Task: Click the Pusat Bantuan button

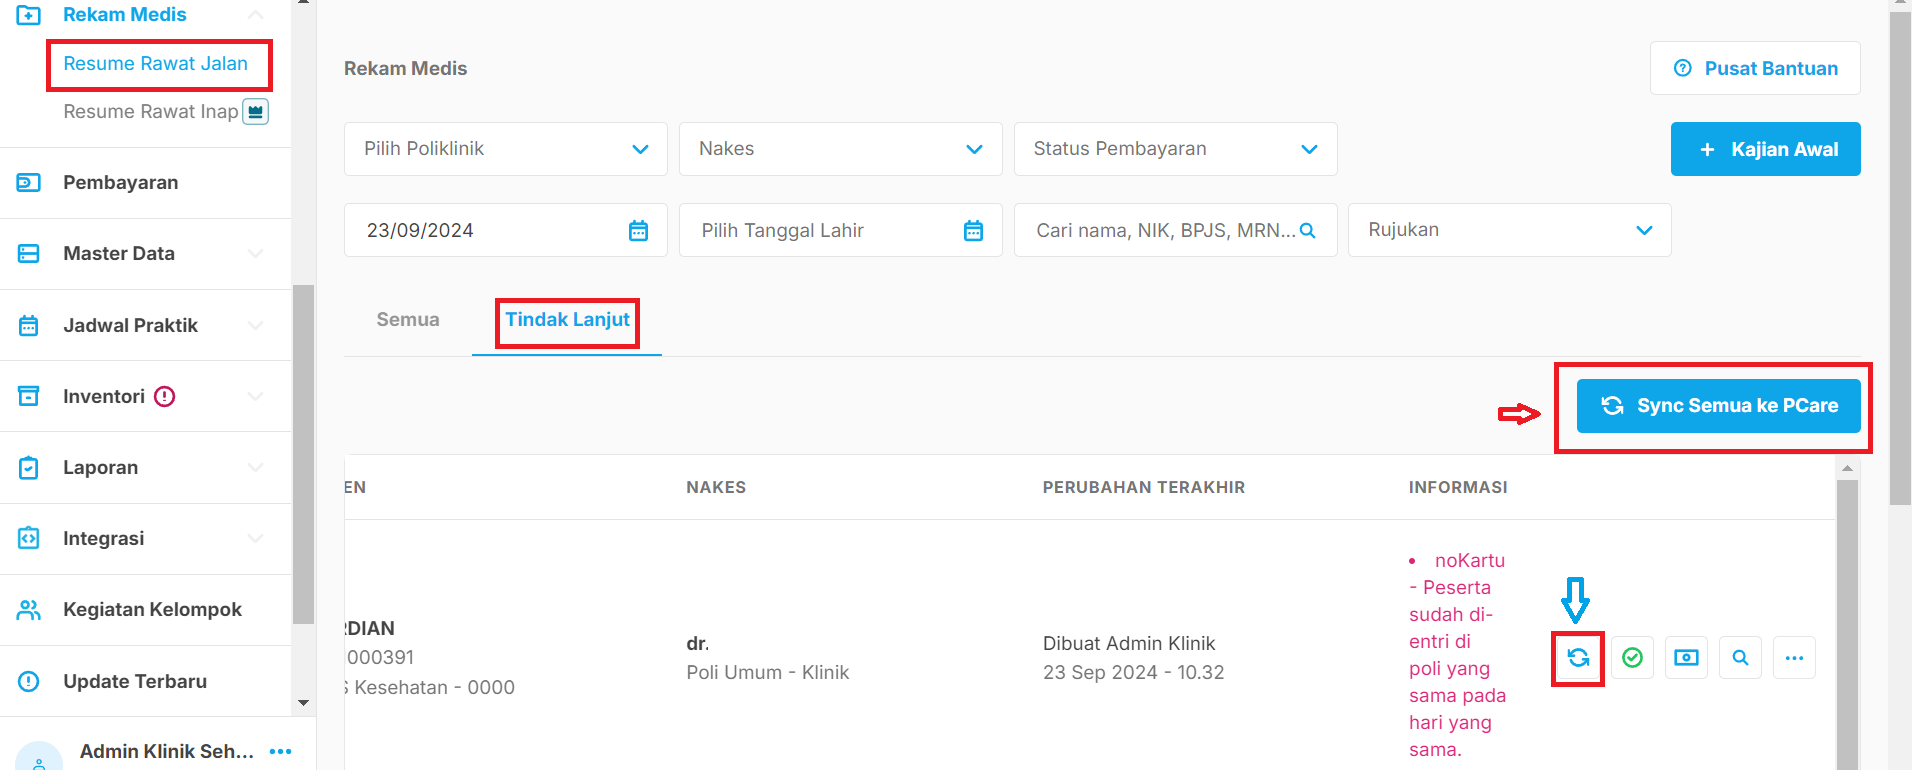Action: click(x=1755, y=68)
